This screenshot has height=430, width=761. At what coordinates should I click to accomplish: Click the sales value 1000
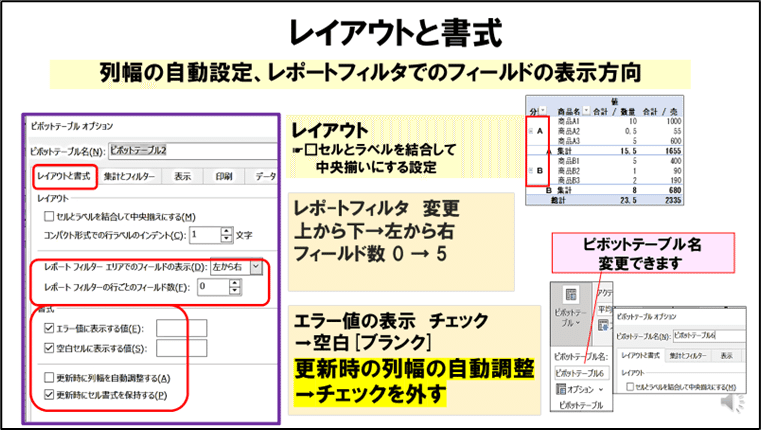pyautogui.click(x=674, y=121)
